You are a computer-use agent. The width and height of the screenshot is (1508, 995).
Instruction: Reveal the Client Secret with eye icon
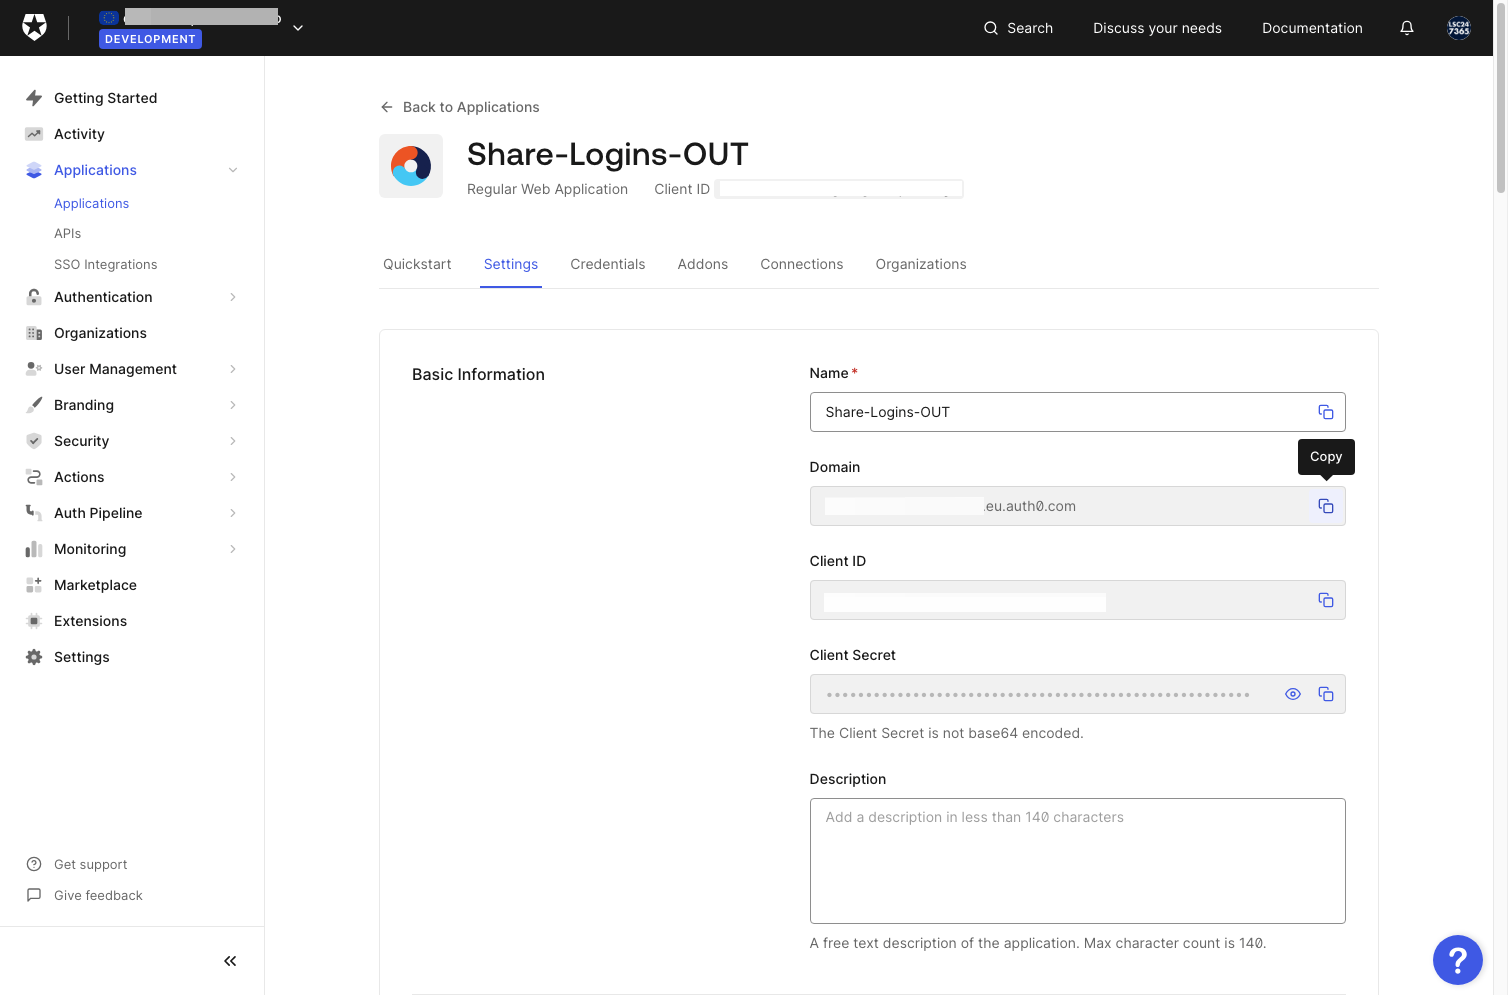pyautogui.click(x=1293, y=694)
